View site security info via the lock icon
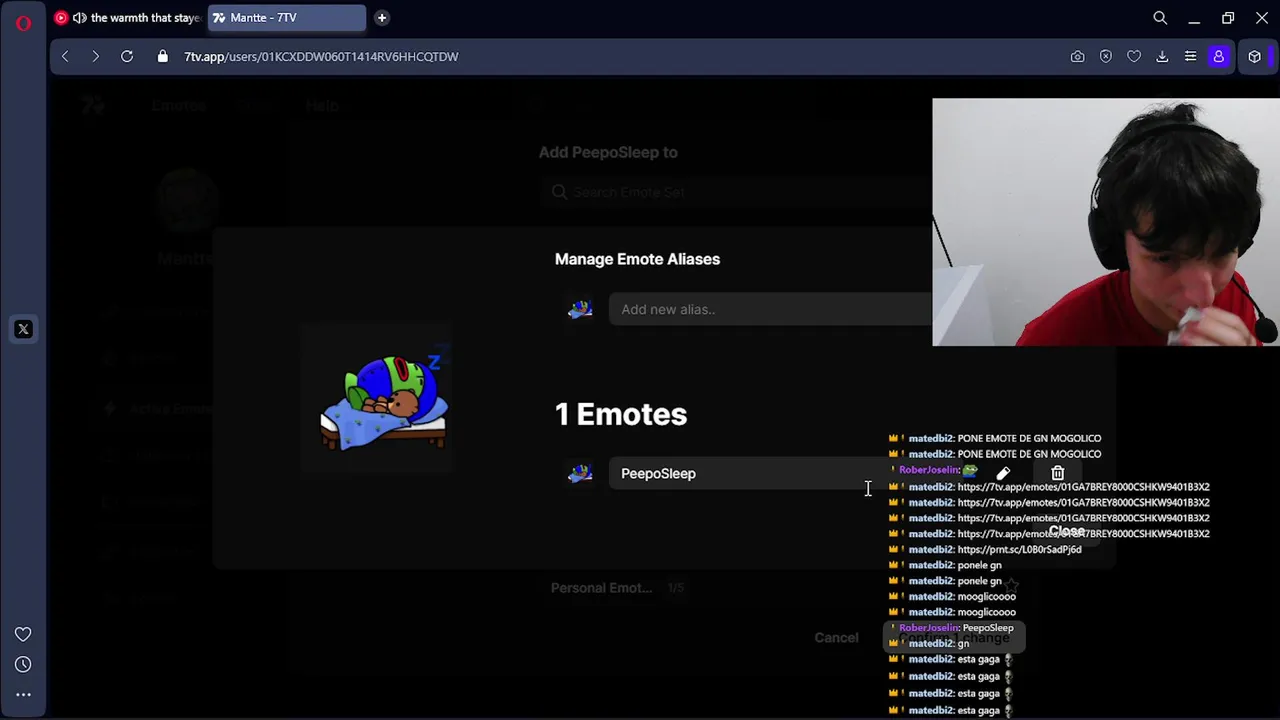 tap(162, 57)
